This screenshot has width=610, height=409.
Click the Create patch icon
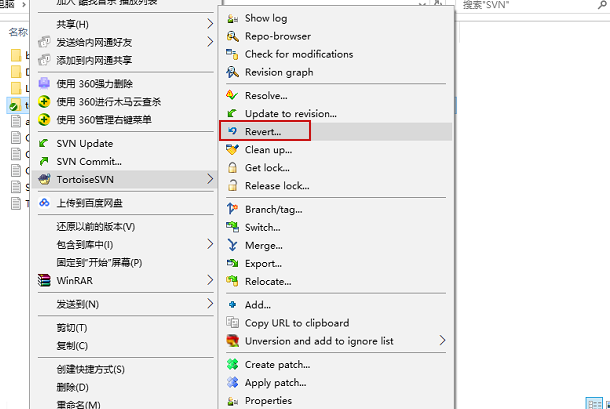tap(233, 364)
